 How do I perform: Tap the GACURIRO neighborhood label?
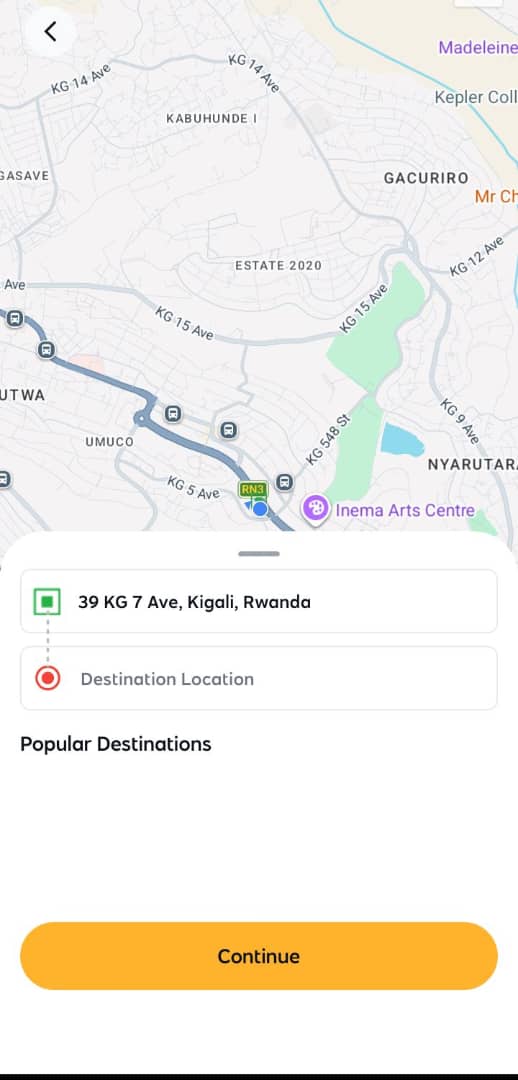(426, 178)
